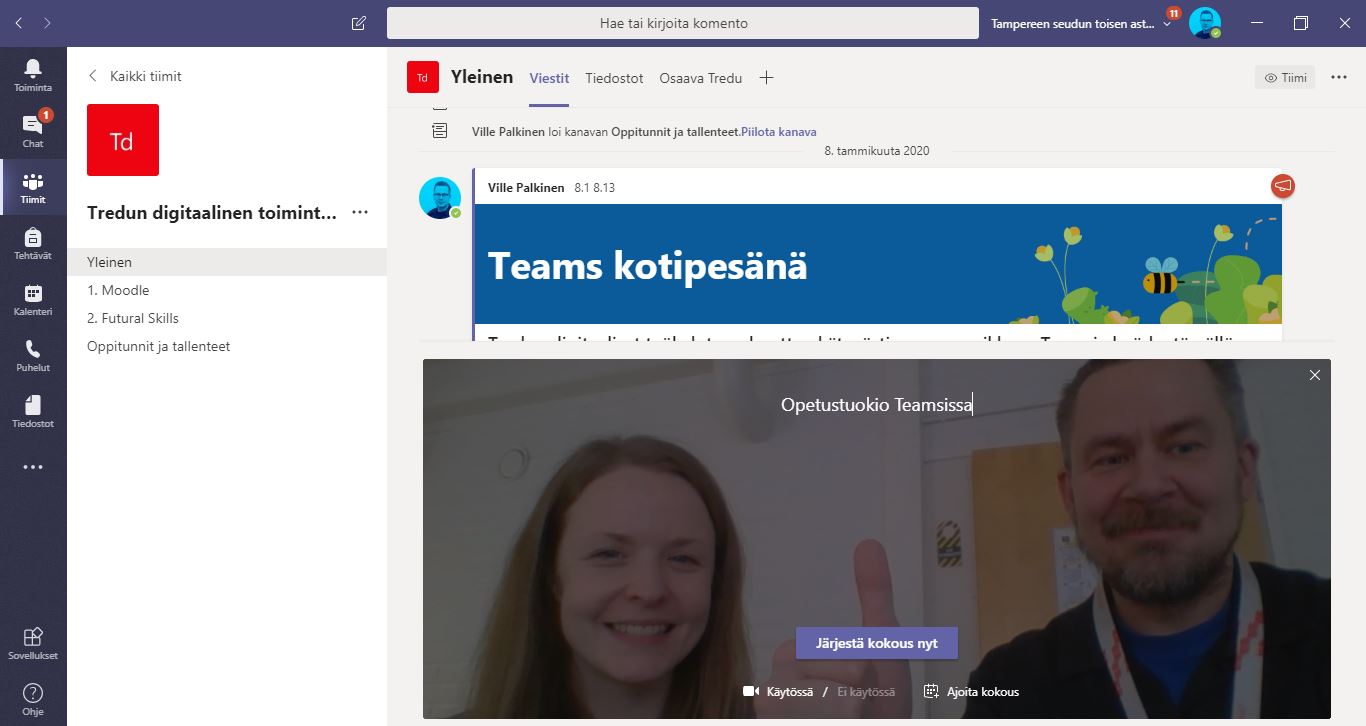
Task: Toggle the camera Käytössä switch
Action: (x=778, y=692)
